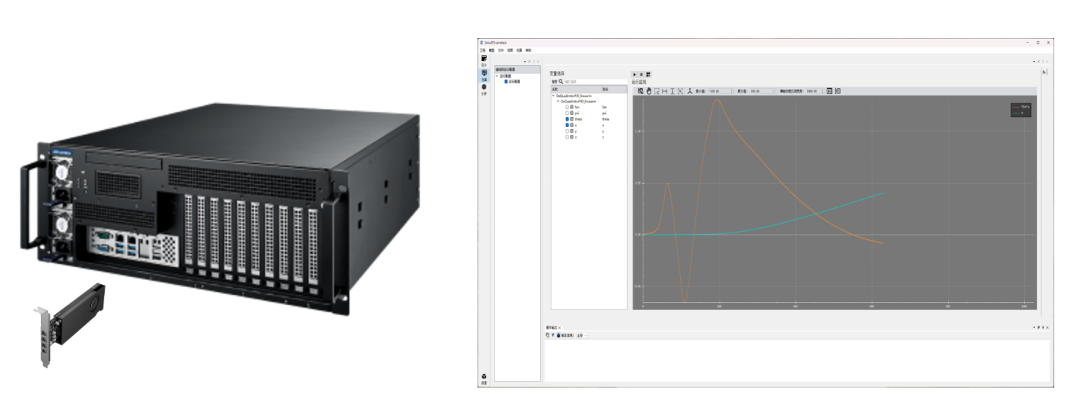Click the name column header in the variable table
Viewport: 1080px width, 399px height.
pyautogui.click(x=577, y=89)
